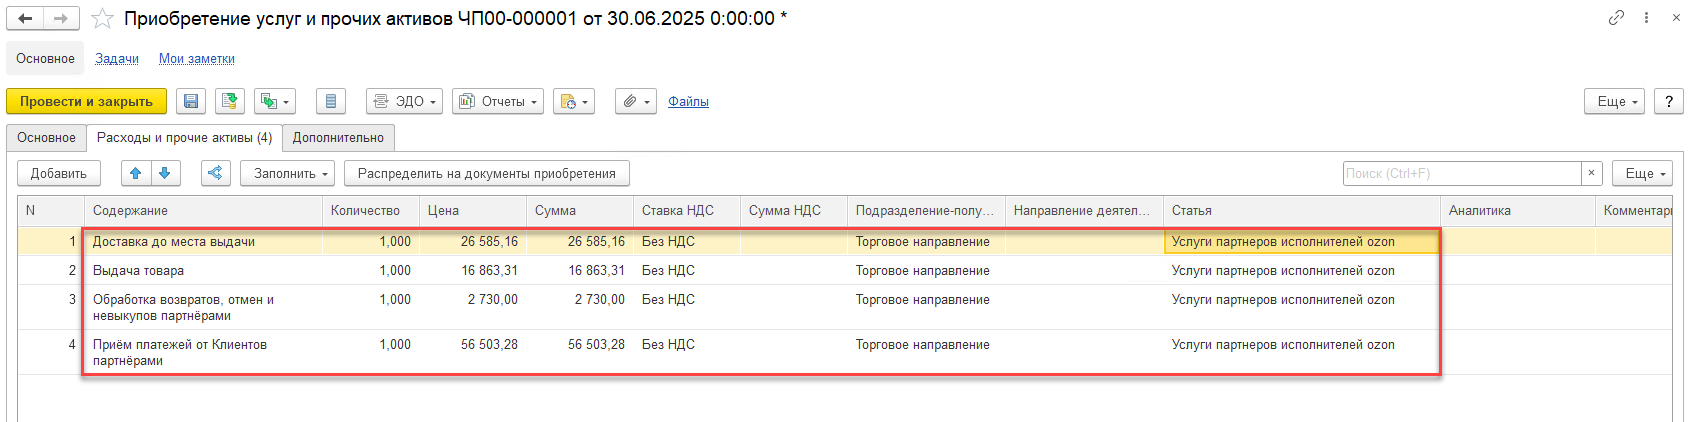Click the table search field
This screenshot has width=1691, height=422.
point(1460,173)
